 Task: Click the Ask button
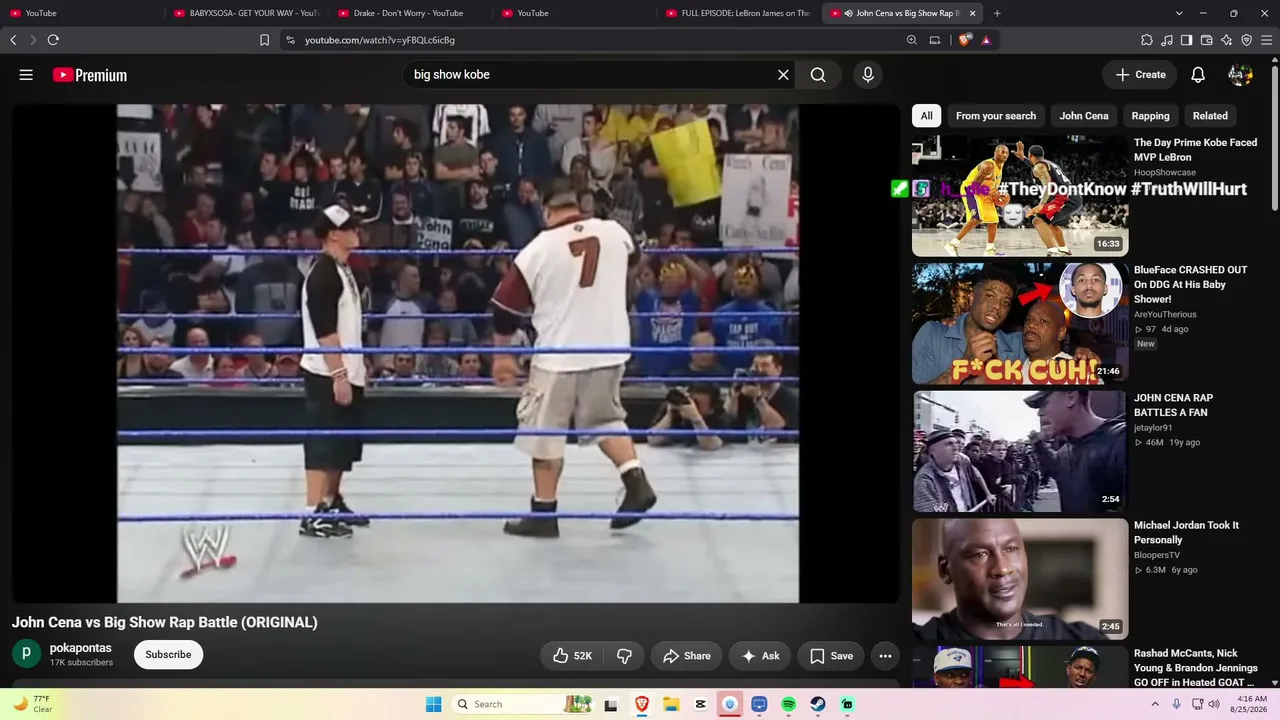[760, 656]
